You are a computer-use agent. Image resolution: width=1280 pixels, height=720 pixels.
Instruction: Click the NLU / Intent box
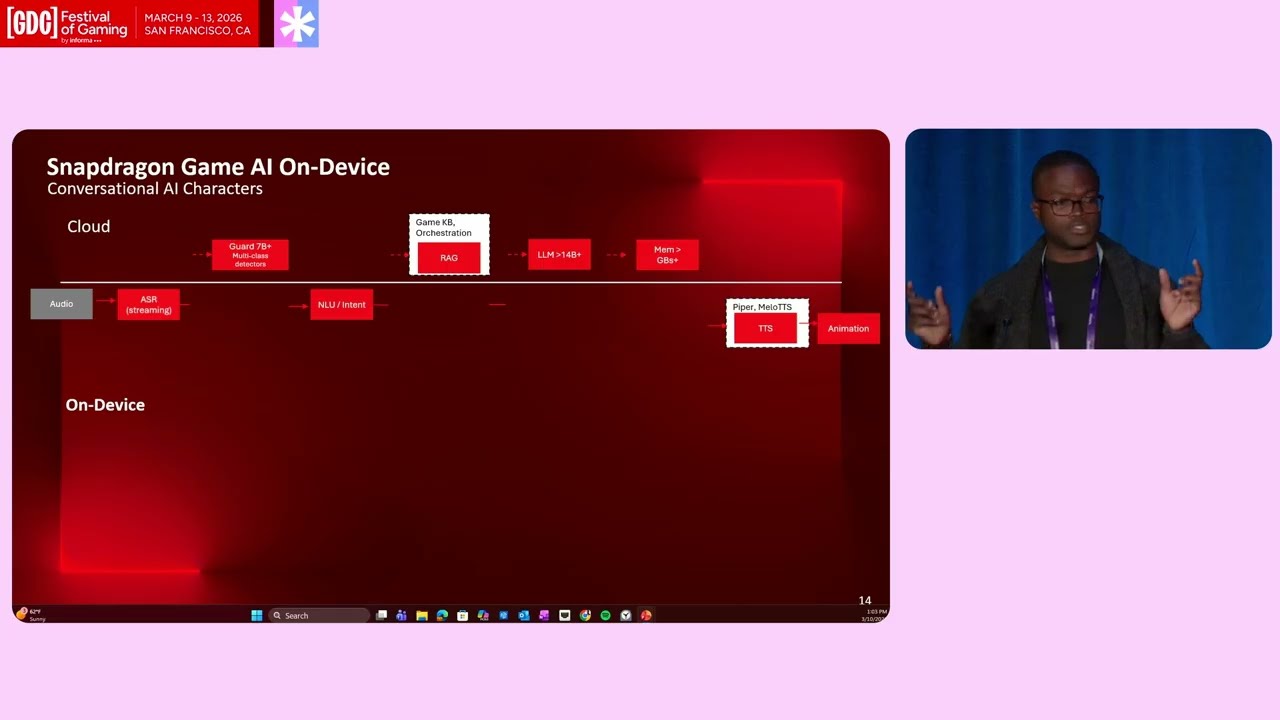coord(341,305)
